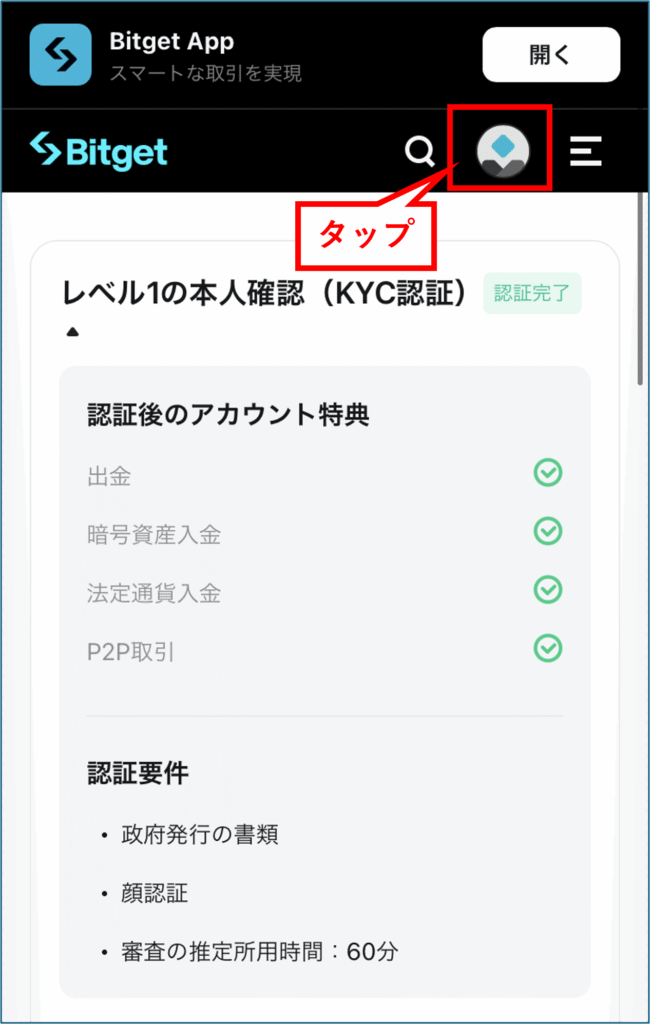Click the green check next to 暗号資産入金
This screenshot has width=650, height=1024.
(547, 532)
